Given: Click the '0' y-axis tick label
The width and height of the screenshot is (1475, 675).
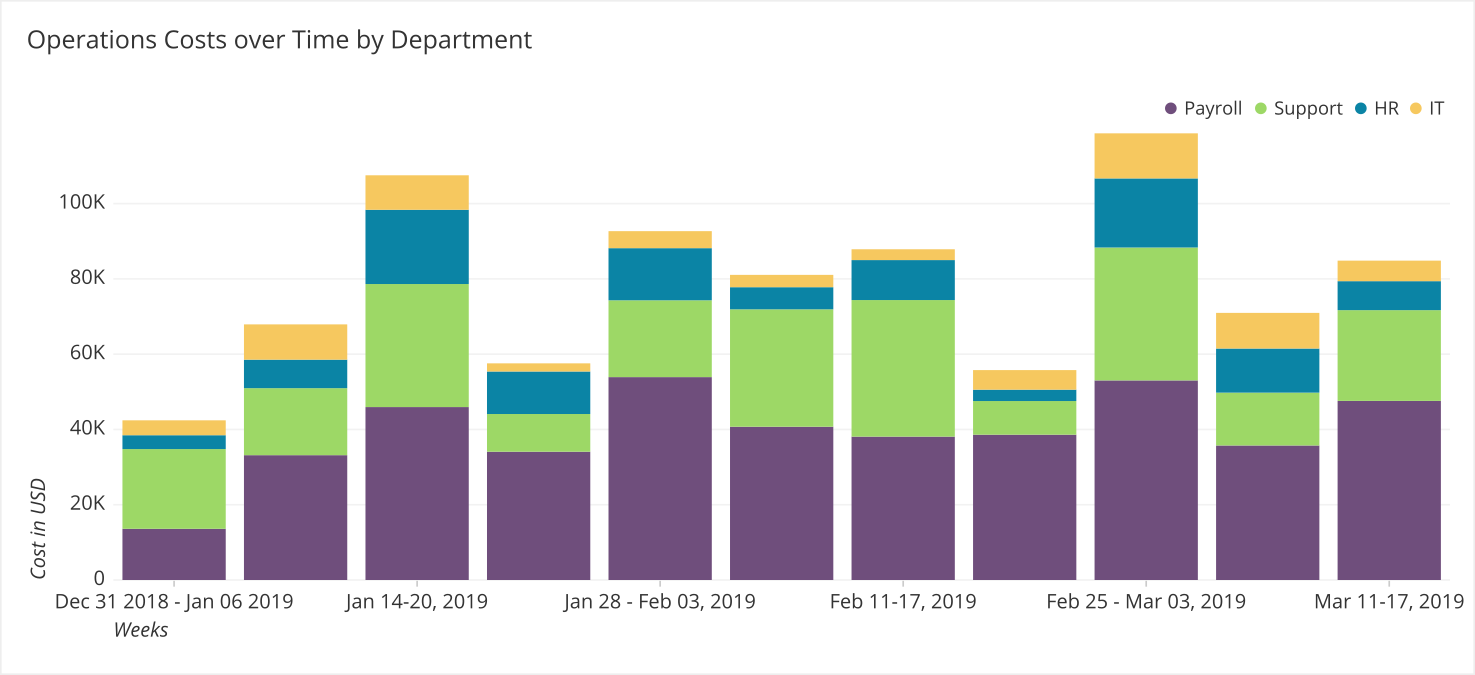Looking at the screenshot, I should click(x=99, y=579).
